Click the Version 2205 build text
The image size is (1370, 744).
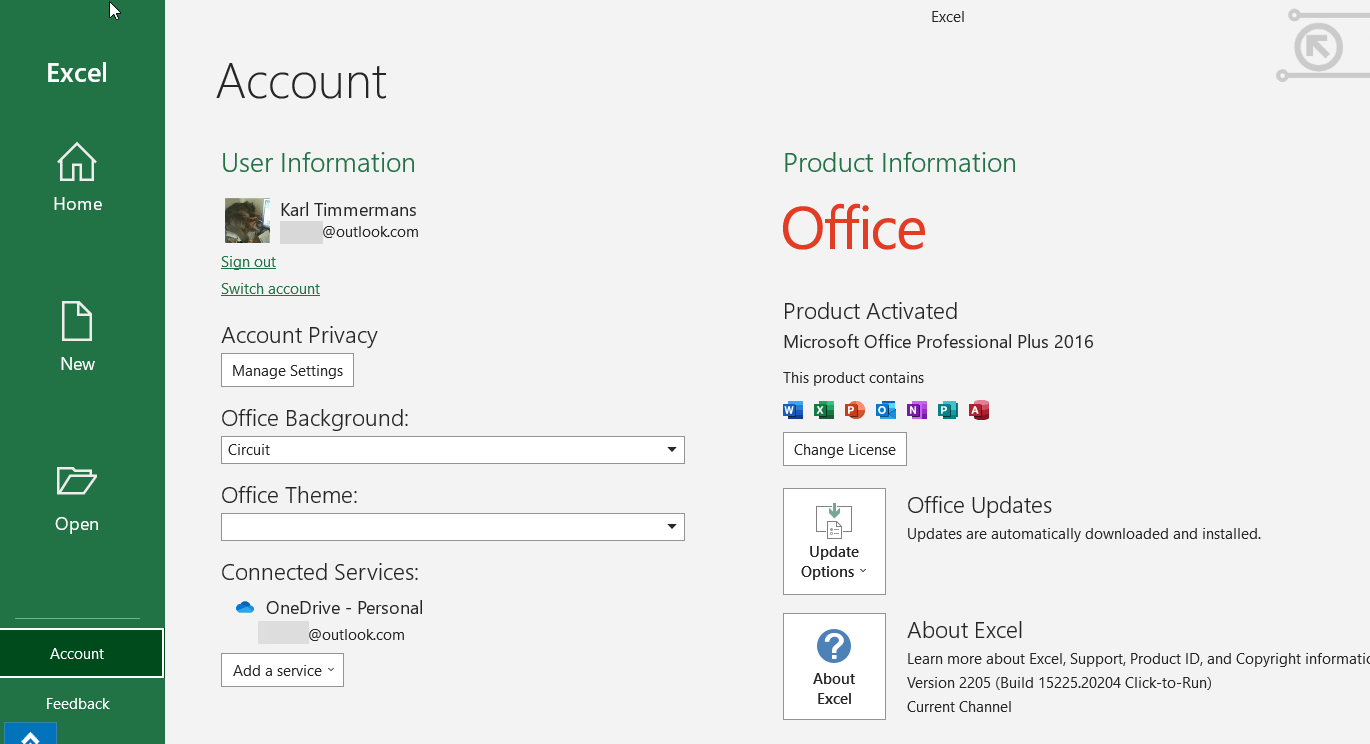1059,683
